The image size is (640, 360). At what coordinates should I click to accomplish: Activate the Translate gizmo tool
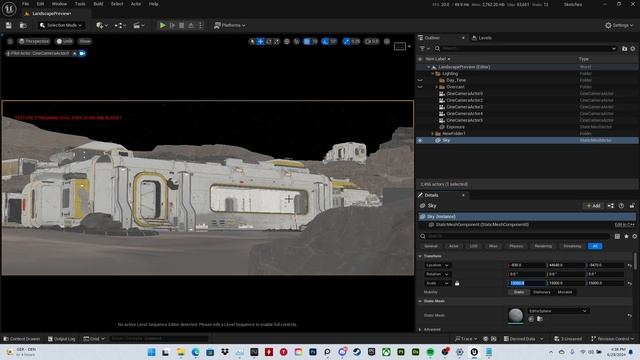(260, 41)
